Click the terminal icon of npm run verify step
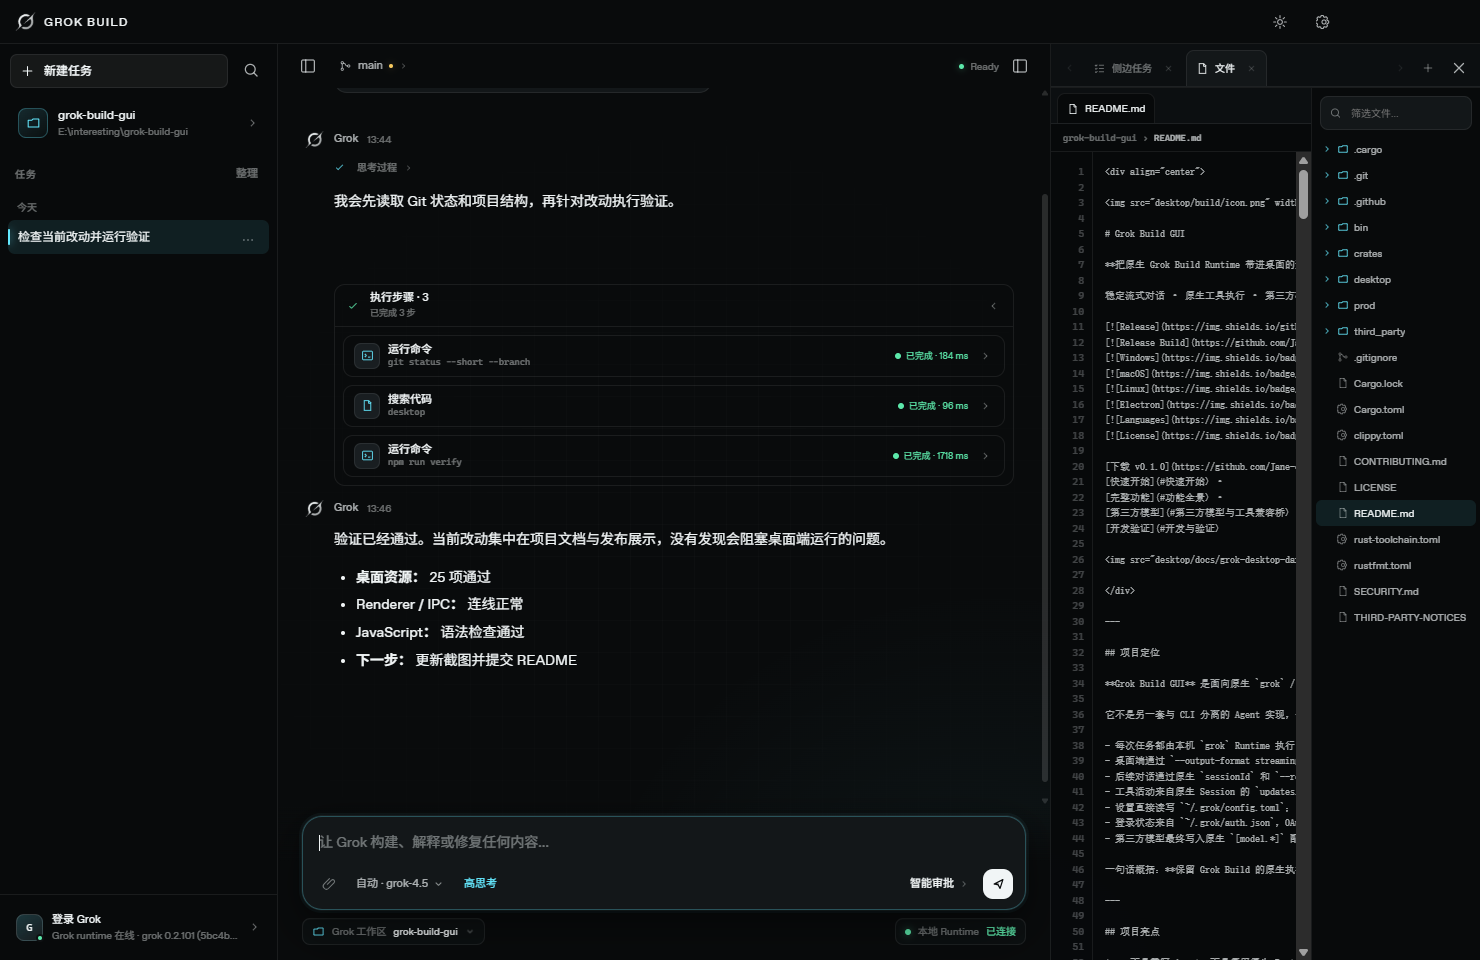The height and width of the screenshot is (960, 1480). pos(367,456)
